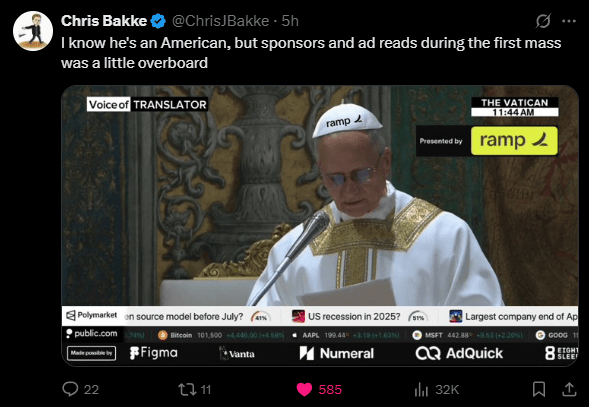Open the three-dot more options menu
The width and height of the screenshot is (589, 407).
pos(569,21)
